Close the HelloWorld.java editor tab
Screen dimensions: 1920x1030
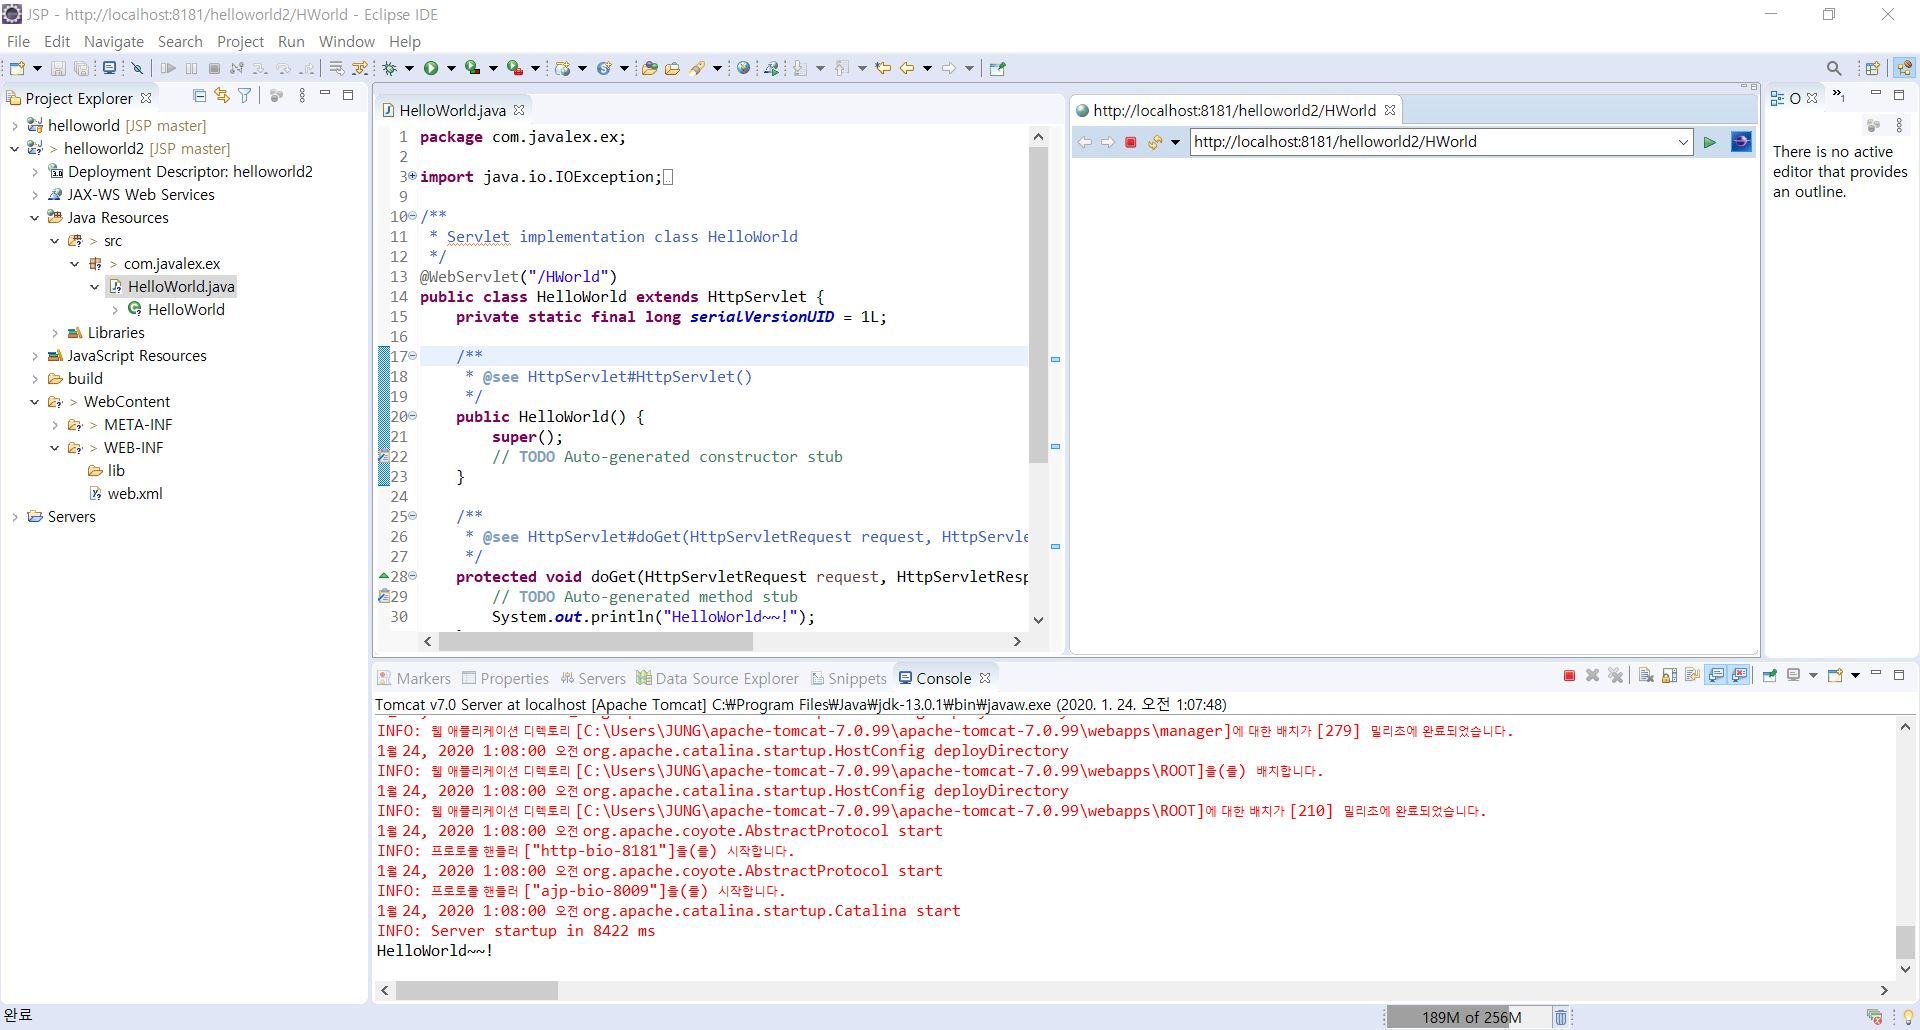519,110
